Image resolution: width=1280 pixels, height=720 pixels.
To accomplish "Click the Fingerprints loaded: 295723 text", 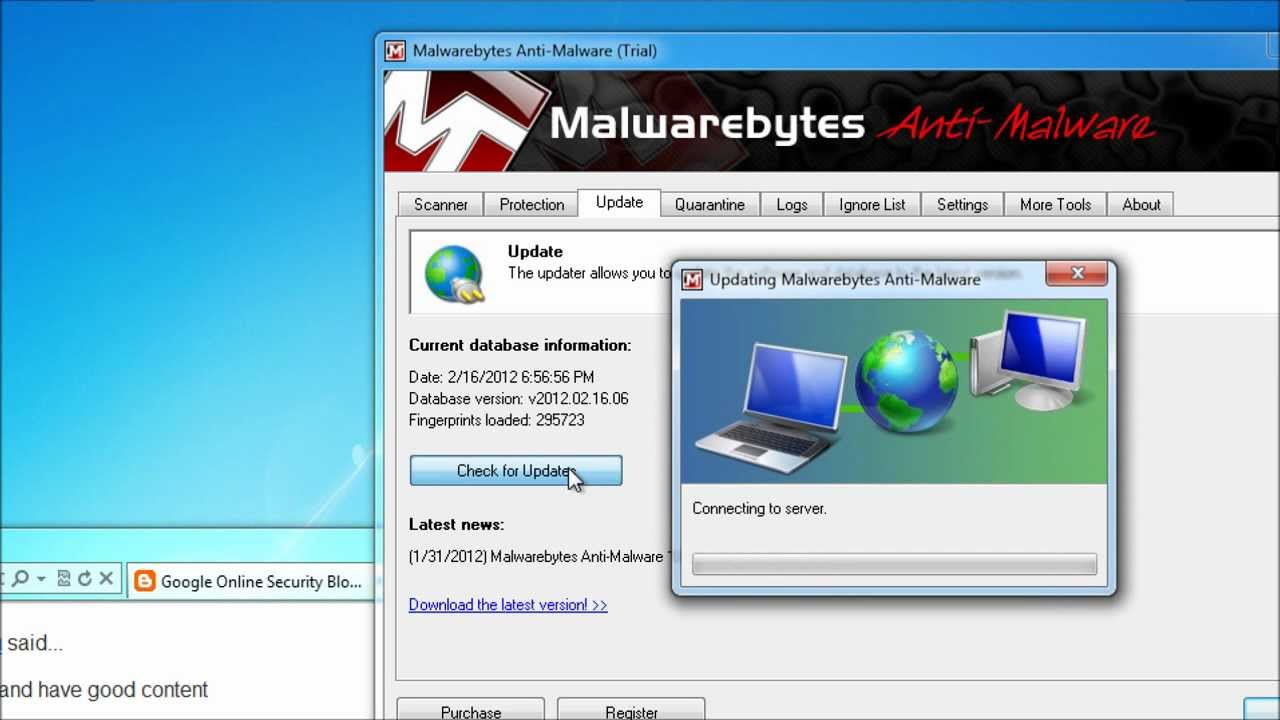I will pos(497,421).
